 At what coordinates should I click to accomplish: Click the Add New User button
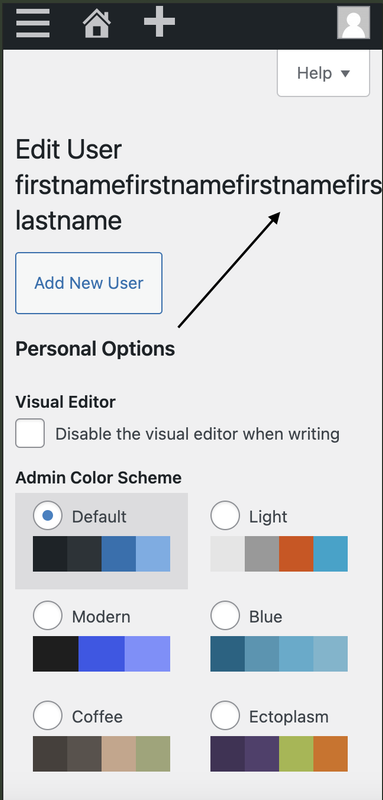[89, 283]
